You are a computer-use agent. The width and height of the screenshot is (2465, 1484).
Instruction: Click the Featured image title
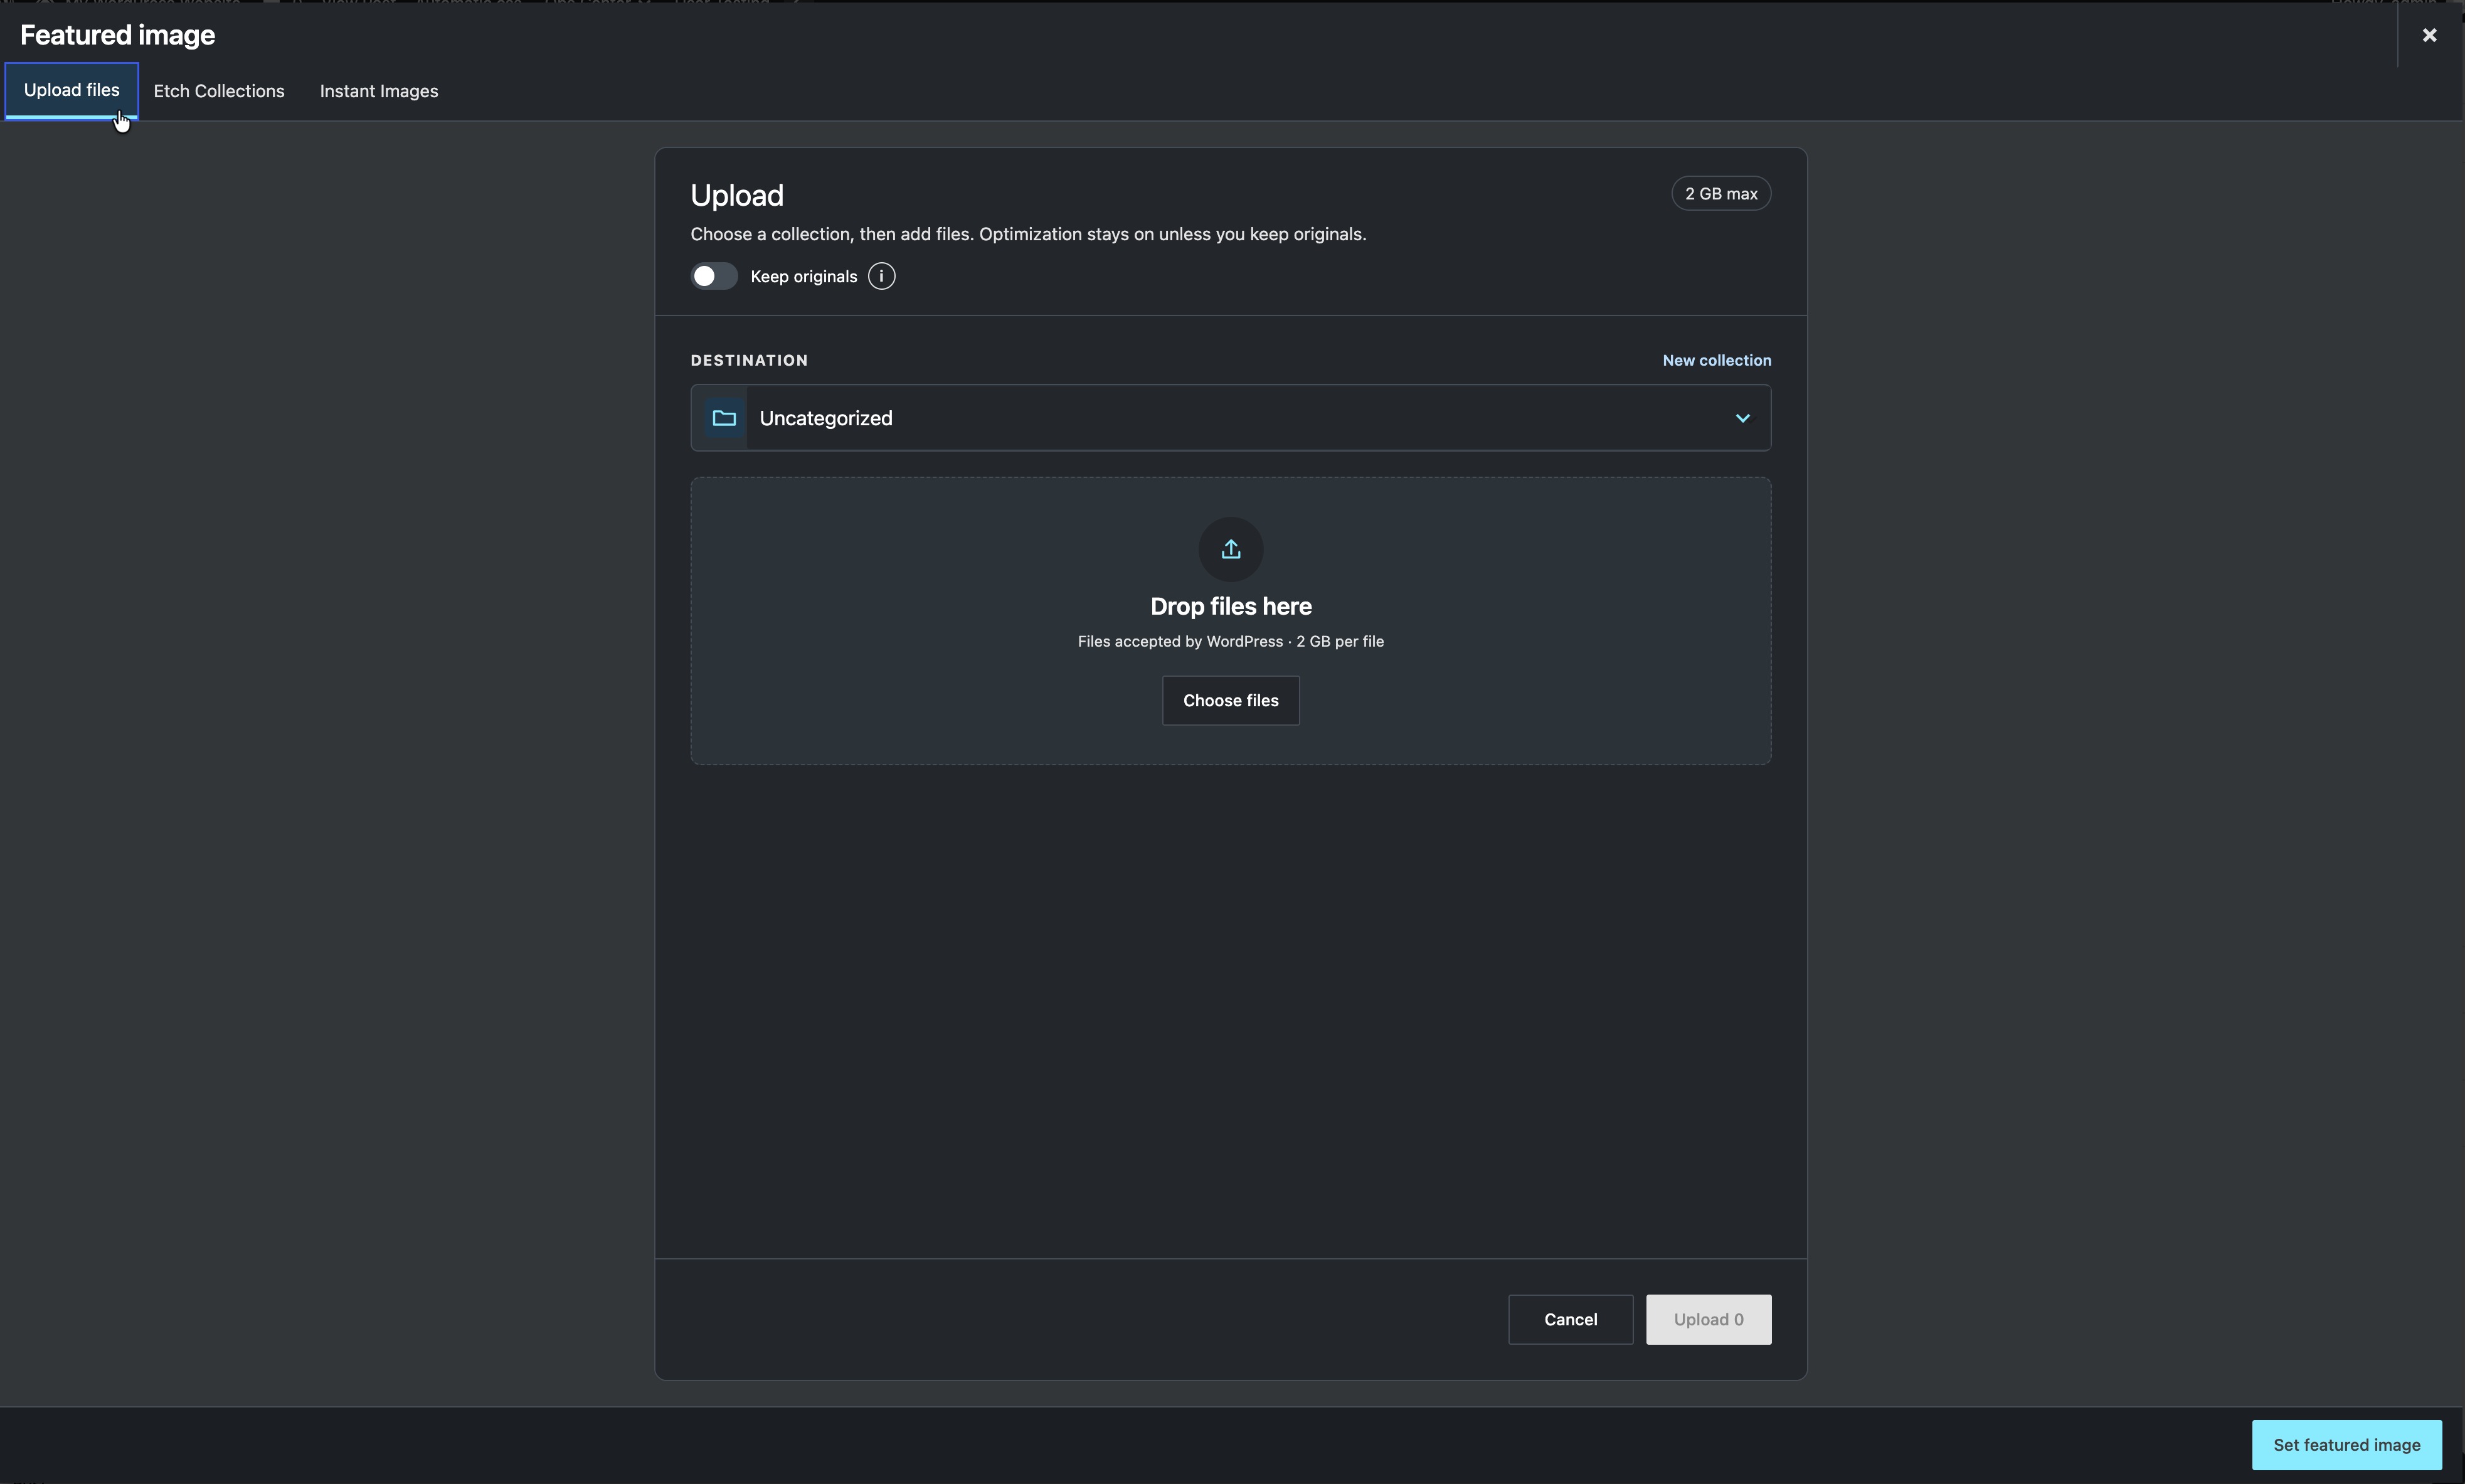point(117,35)
